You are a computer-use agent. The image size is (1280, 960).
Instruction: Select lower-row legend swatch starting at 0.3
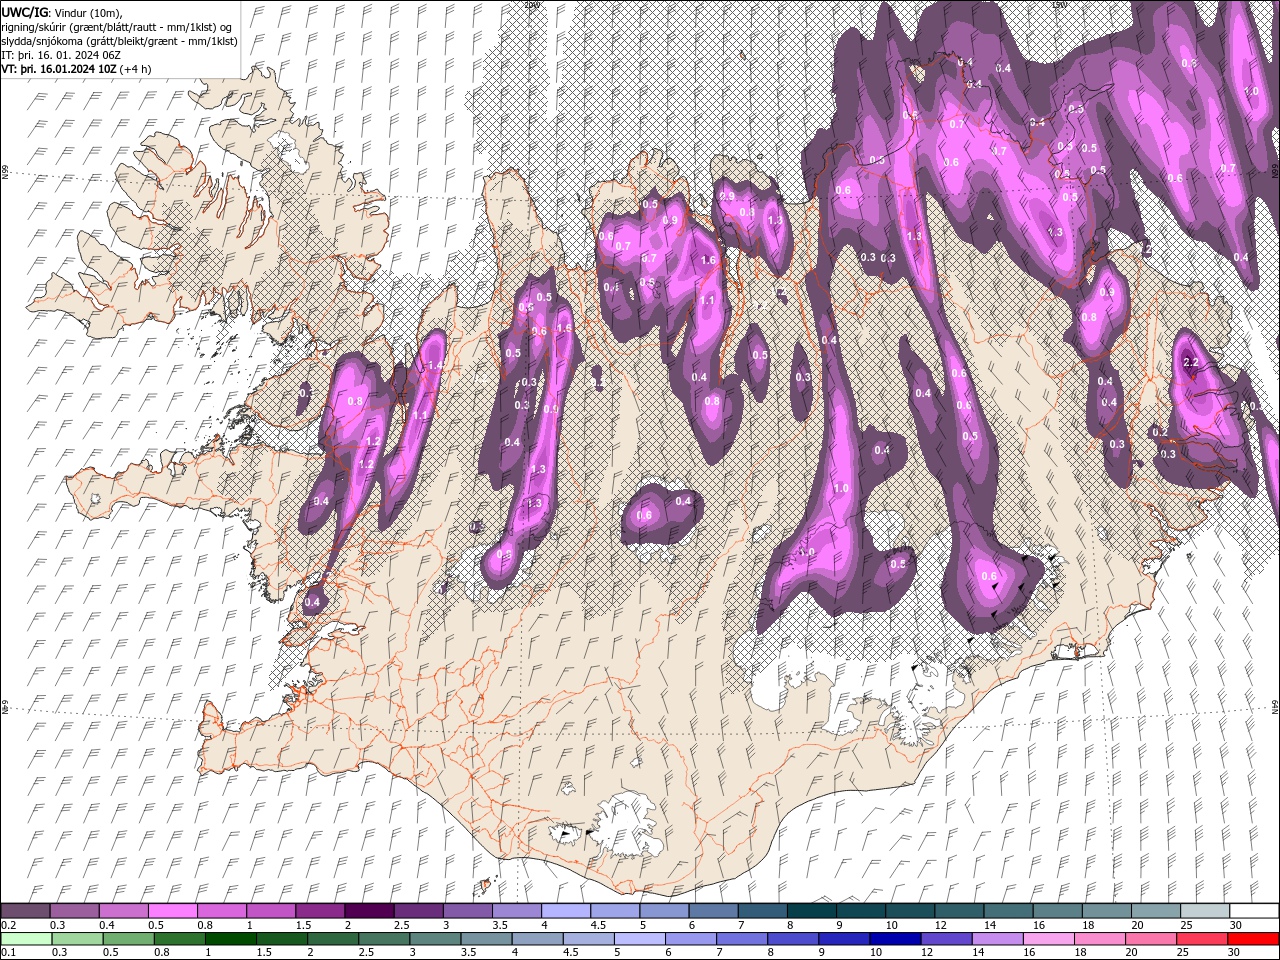click(x=77, y=939)
